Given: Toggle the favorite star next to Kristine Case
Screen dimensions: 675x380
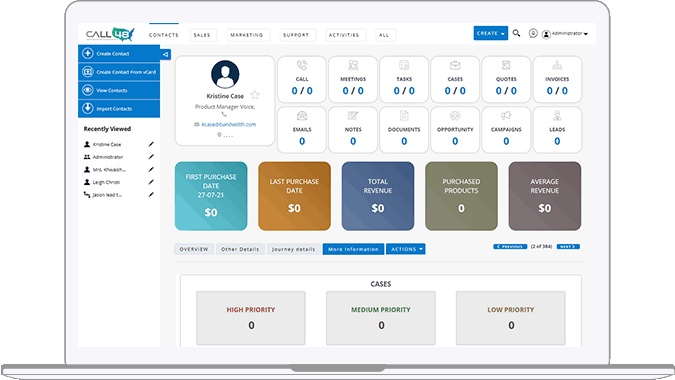Looking at the screenshot, I should [255, 95].
